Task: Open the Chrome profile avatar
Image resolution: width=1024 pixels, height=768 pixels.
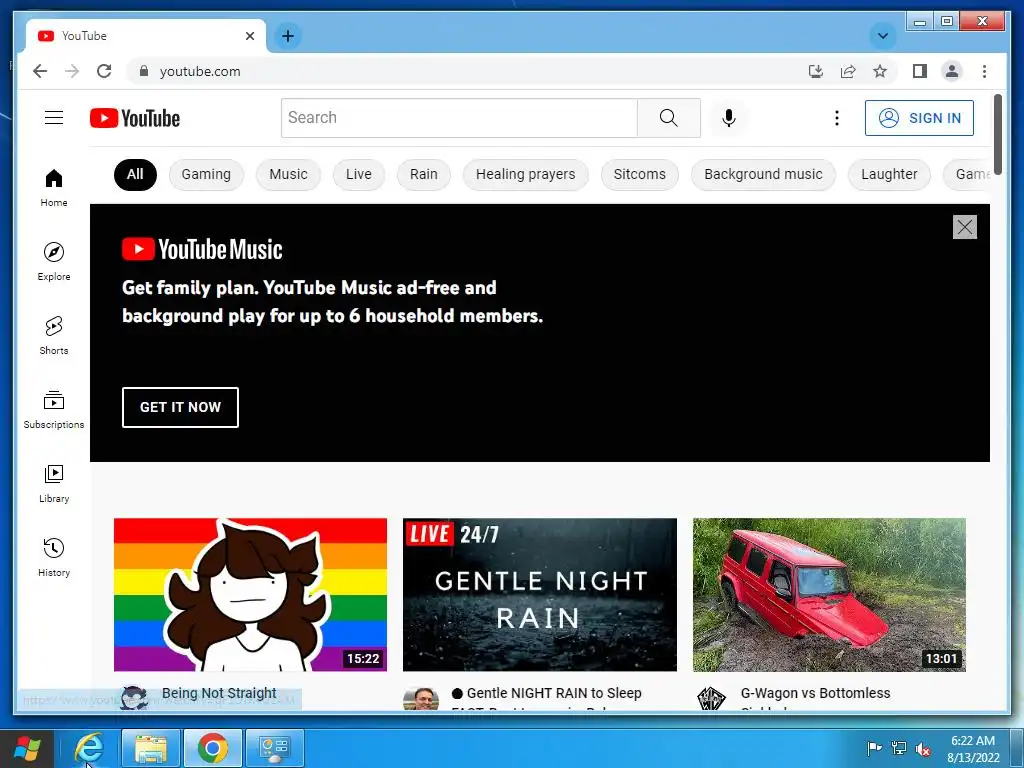Action: coord(952,71)
